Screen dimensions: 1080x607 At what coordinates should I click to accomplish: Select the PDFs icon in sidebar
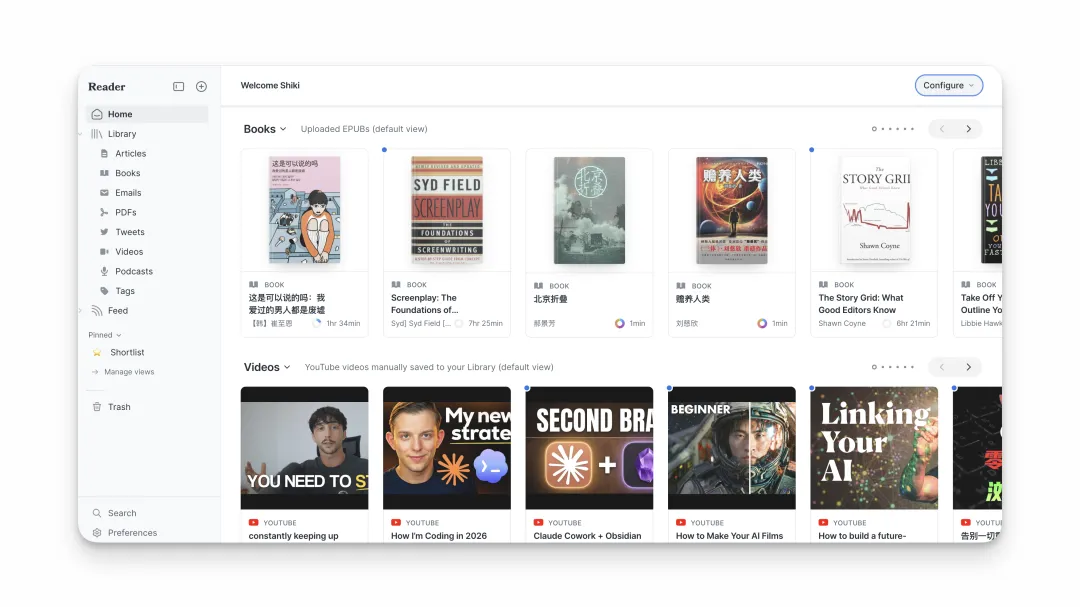pos(105,213)
